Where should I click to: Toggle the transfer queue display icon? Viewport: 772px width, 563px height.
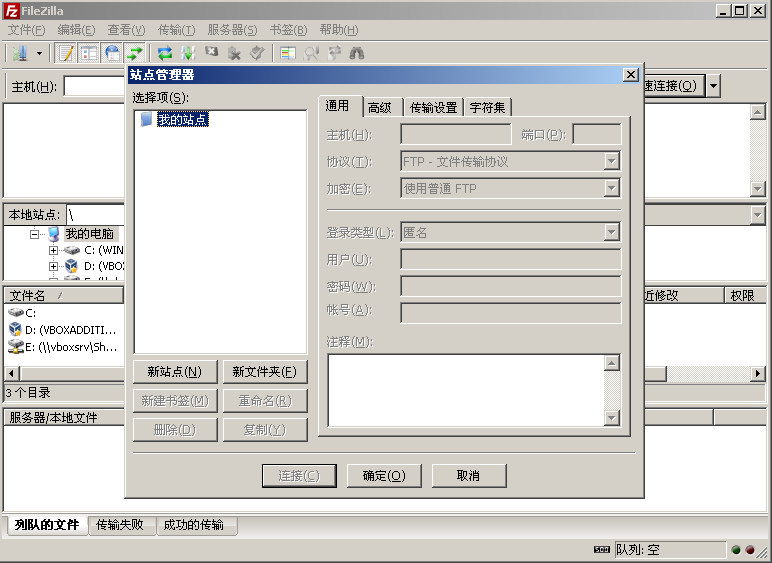(x=134, y=53)
